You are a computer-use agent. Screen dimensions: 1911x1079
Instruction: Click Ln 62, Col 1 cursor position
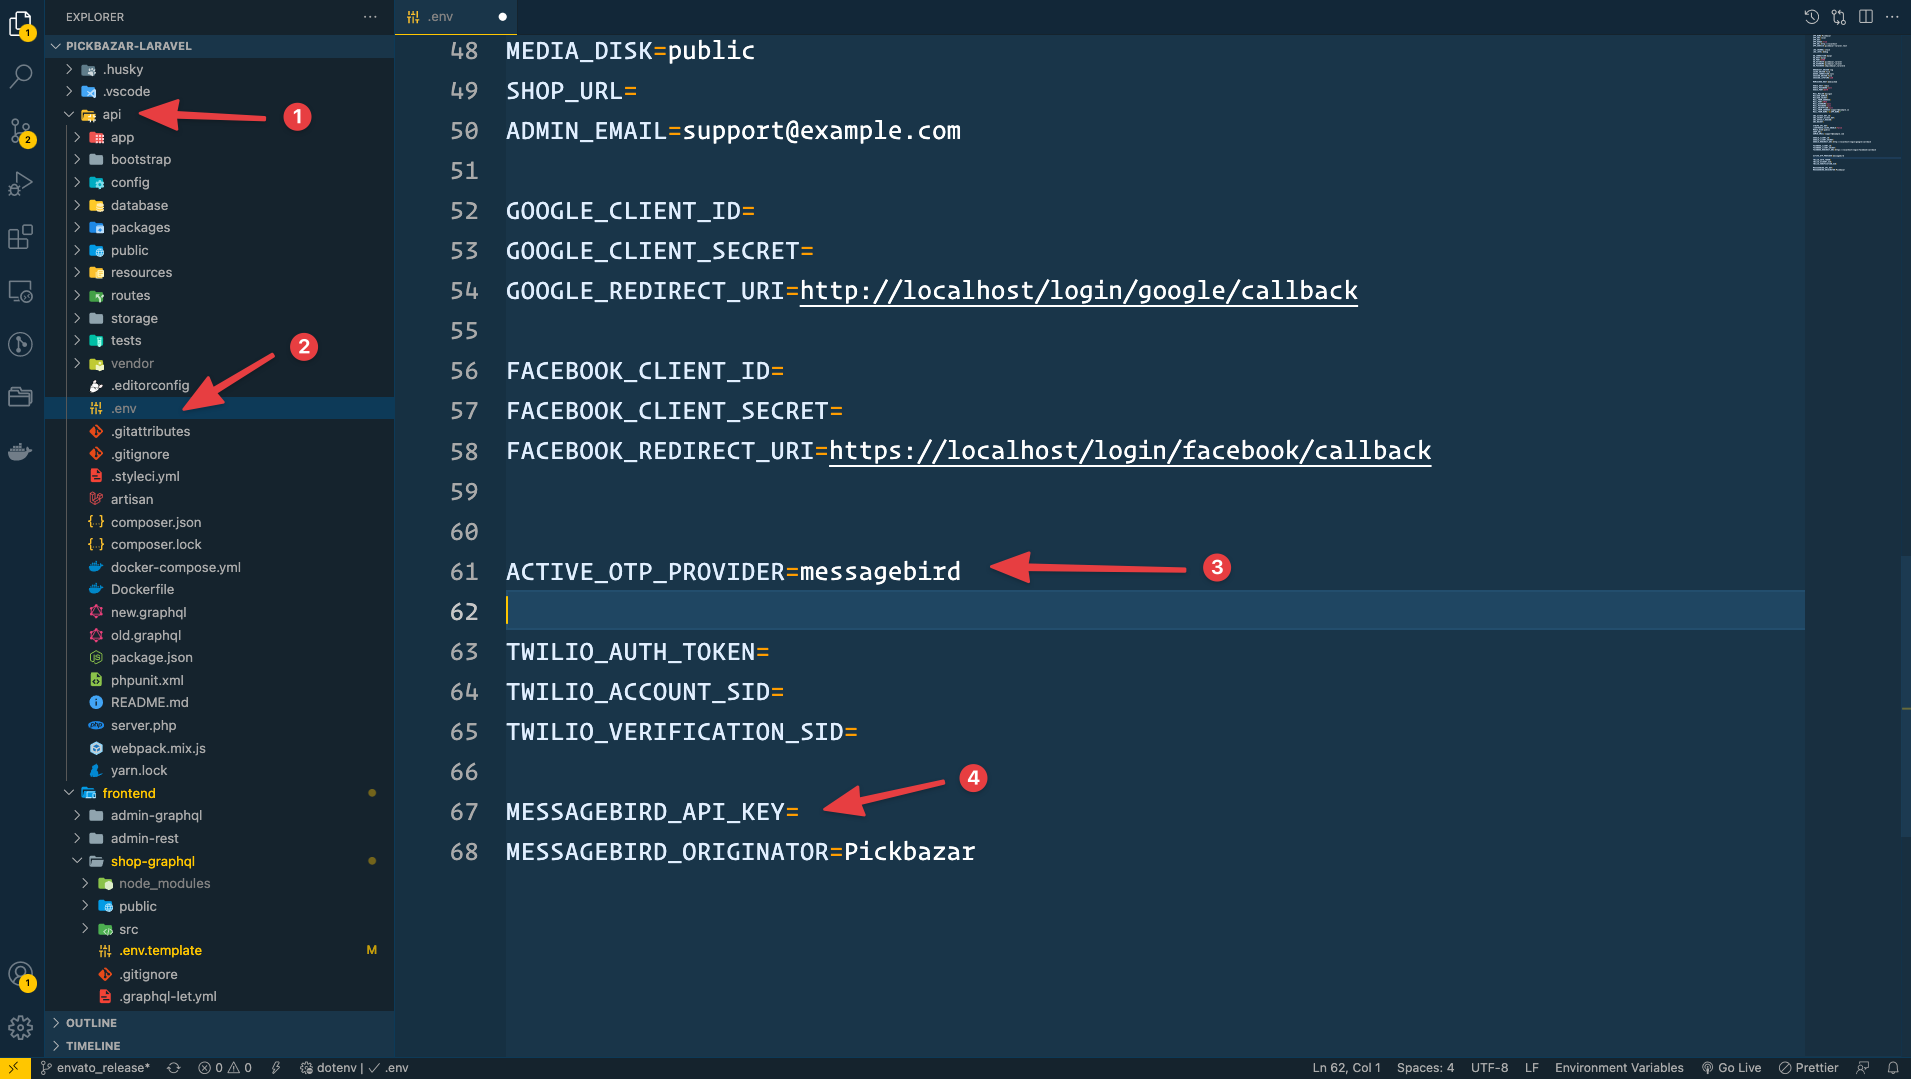click(x=1346, y=1068)
